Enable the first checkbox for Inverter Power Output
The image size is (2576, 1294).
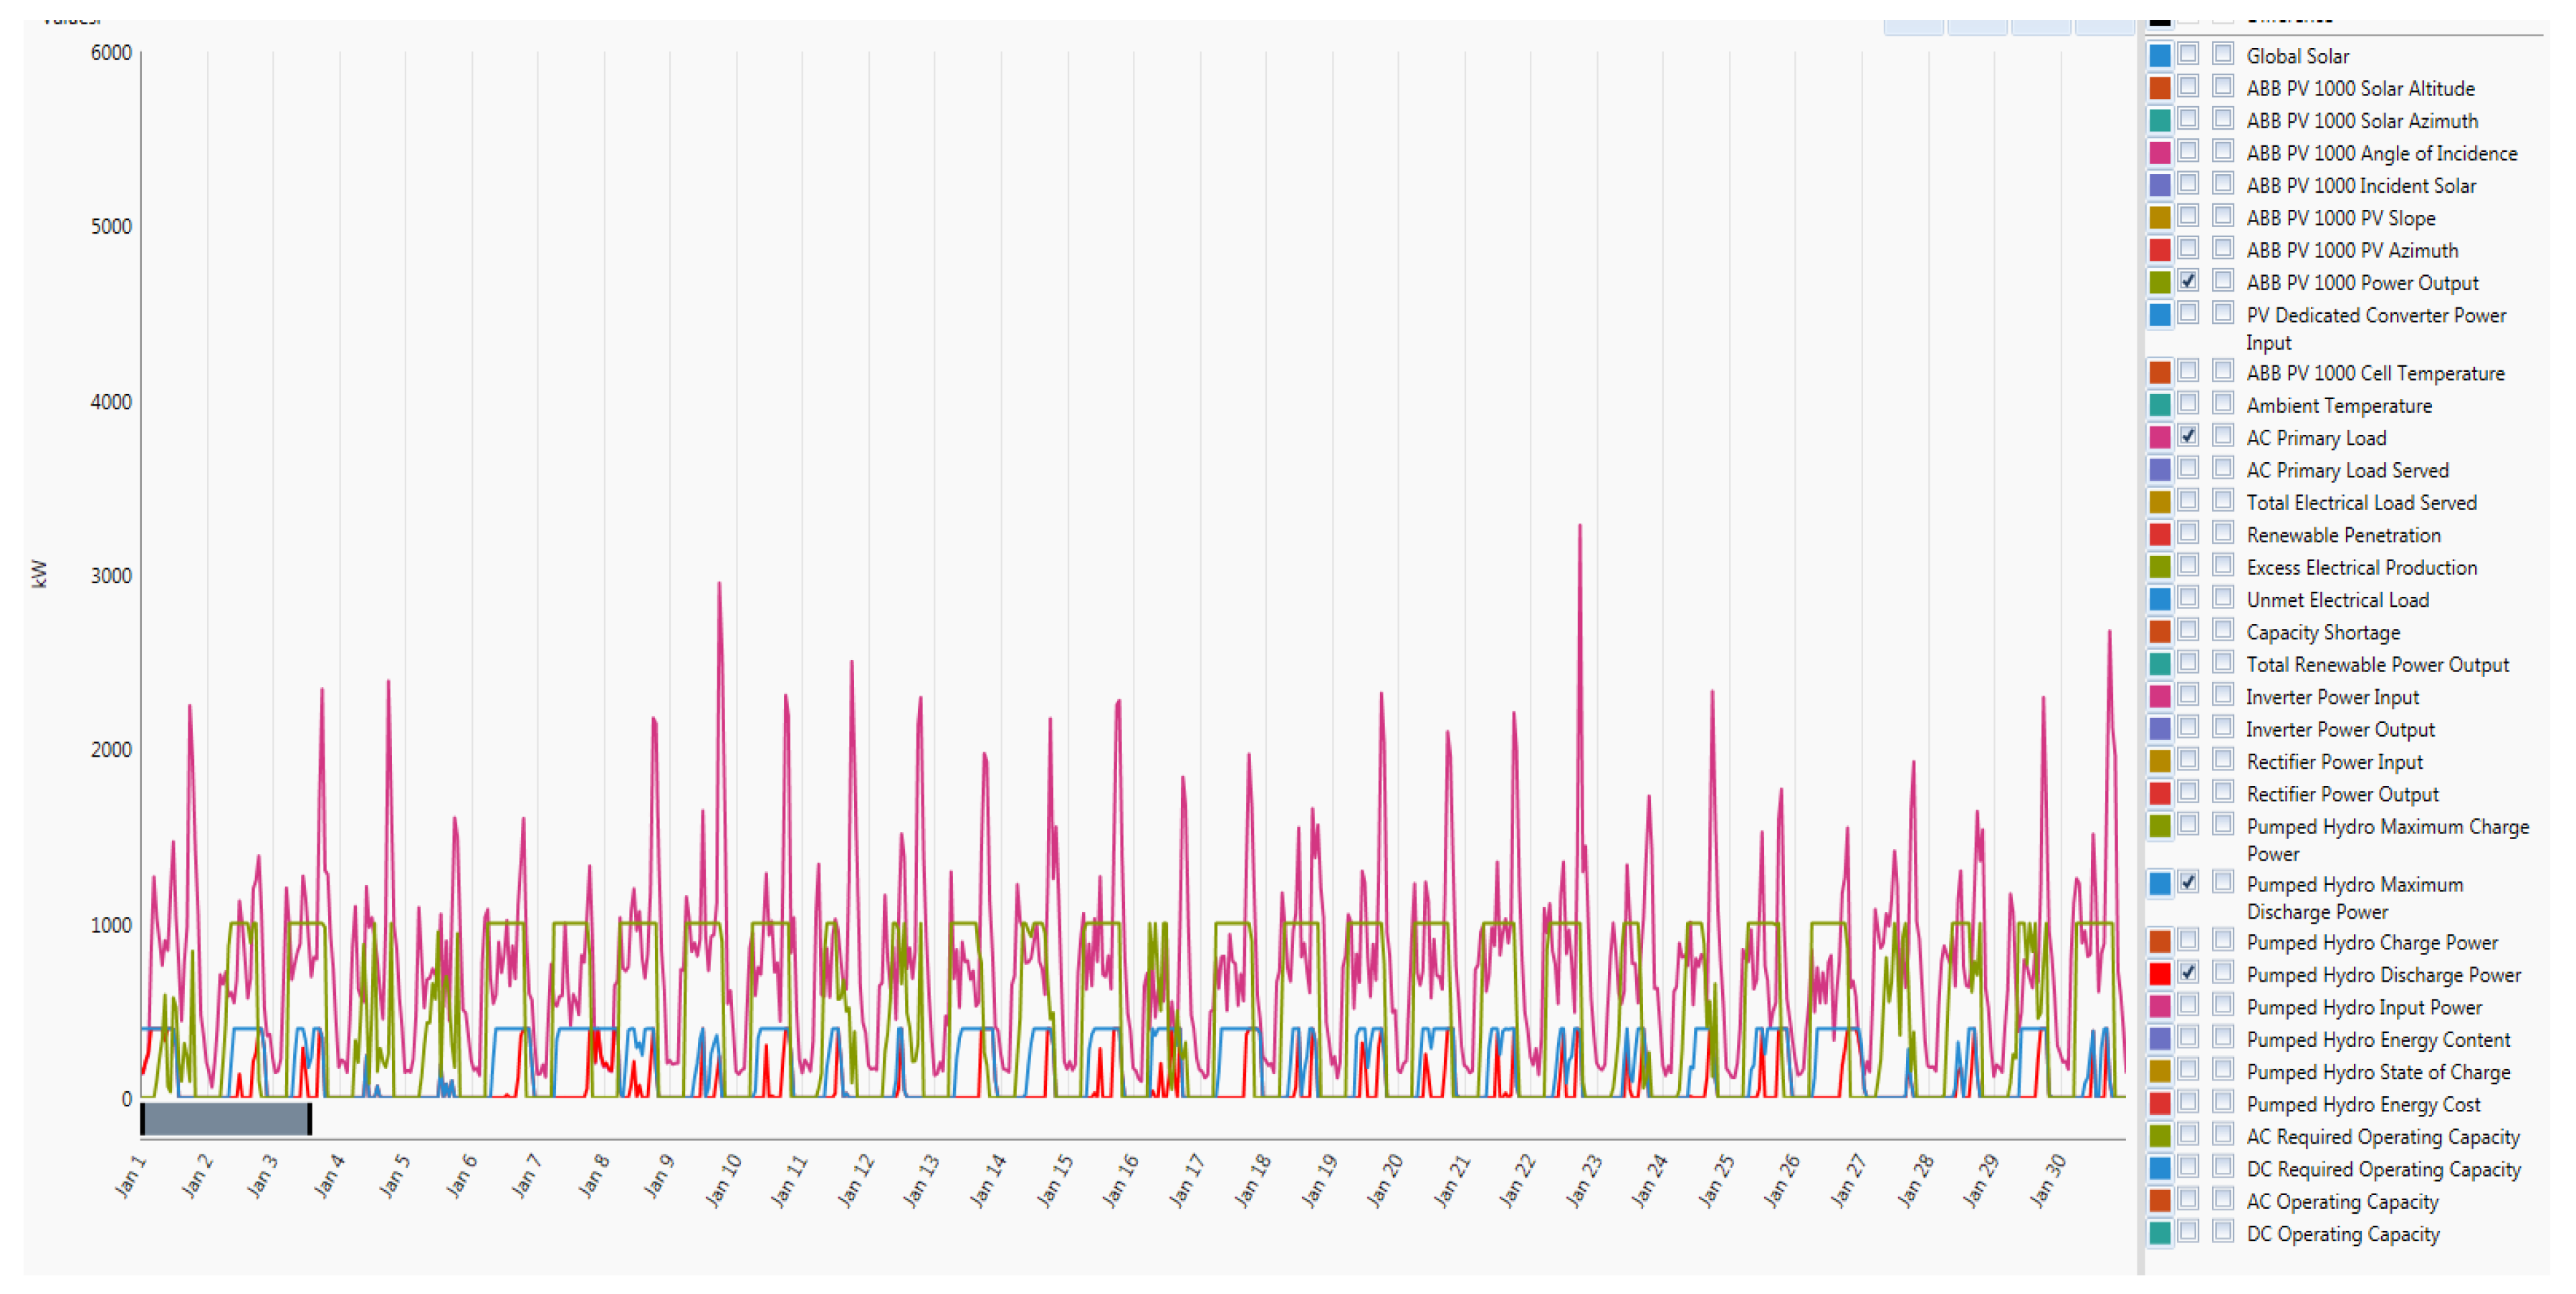[x=2188, y=728]
